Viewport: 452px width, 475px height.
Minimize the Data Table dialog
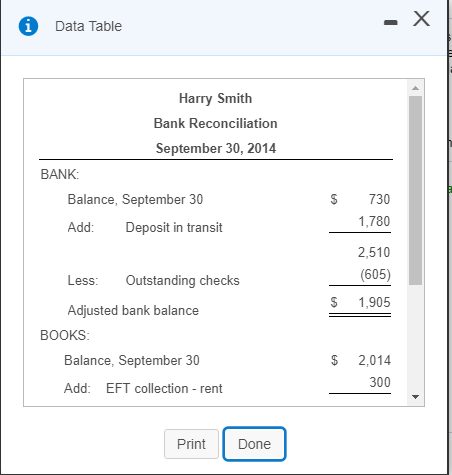pyautogui.click(x=391, y=22)
